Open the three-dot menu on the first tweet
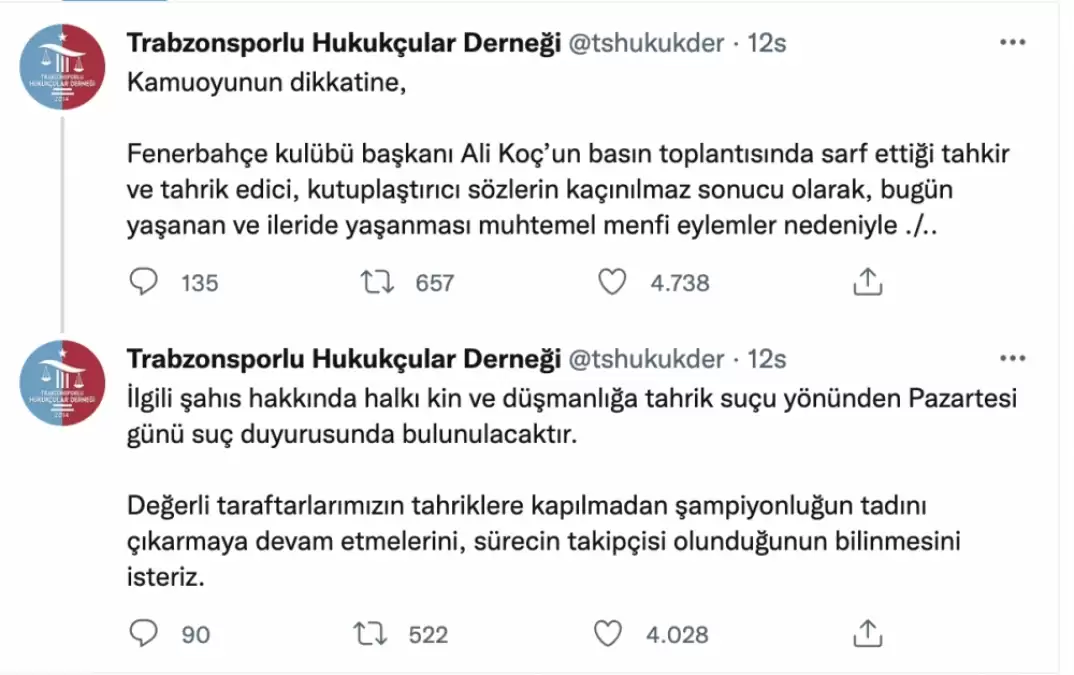The height and width of the screenshot is (675, 1074). tap(1012, 44)
